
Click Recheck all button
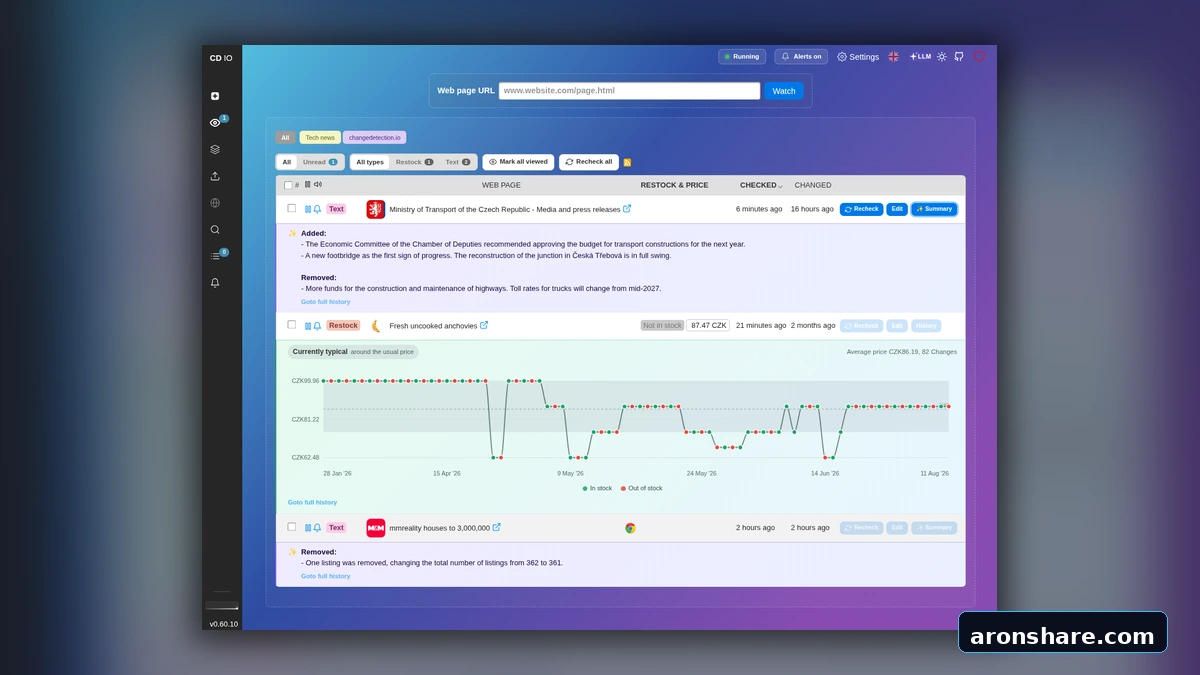[x=589, y=162]
